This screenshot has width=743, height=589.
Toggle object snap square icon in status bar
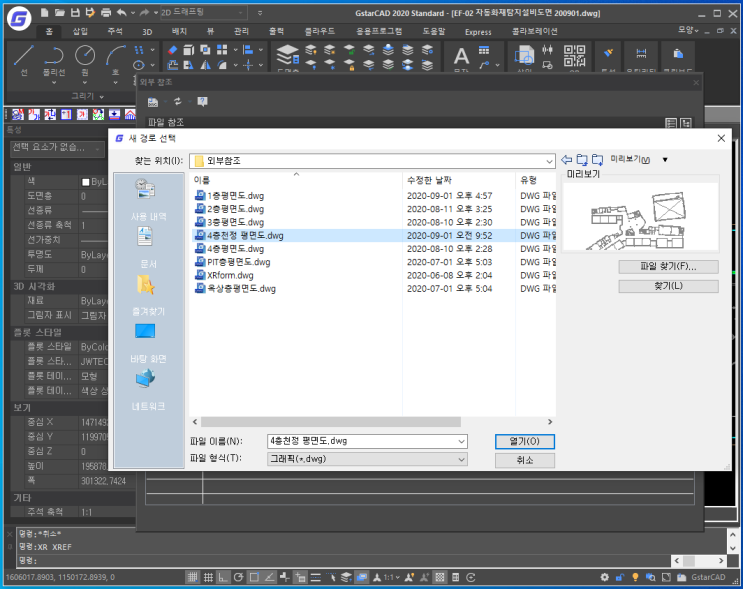click(x=254, y=577)
